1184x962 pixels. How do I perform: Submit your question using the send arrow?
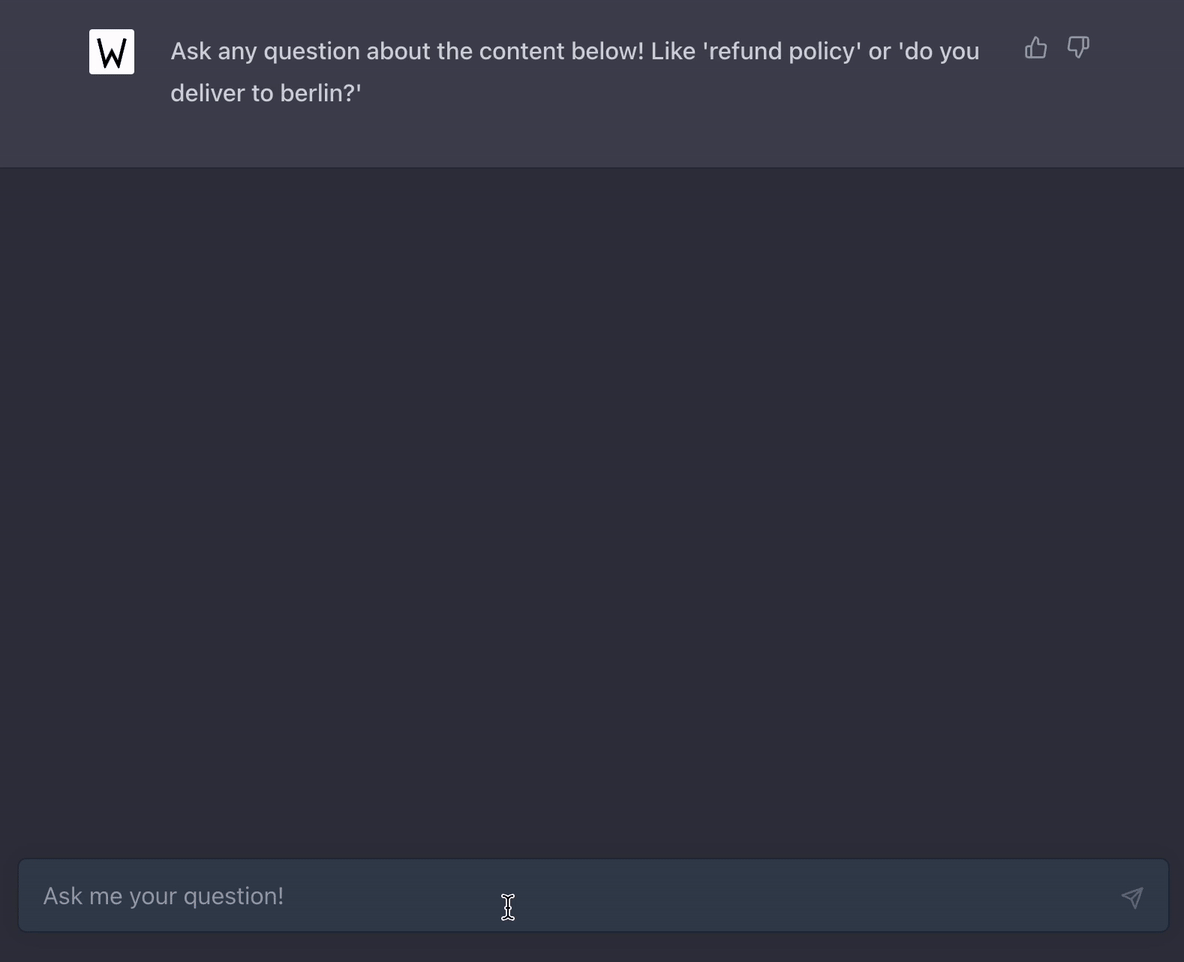click(x=1131, y=898)
